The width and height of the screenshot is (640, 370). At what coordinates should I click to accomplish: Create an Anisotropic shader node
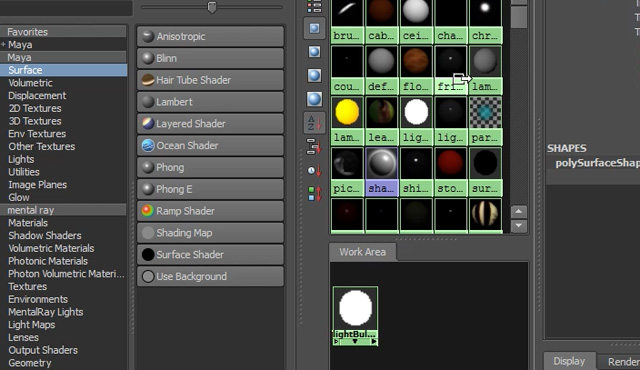[210, 36]
